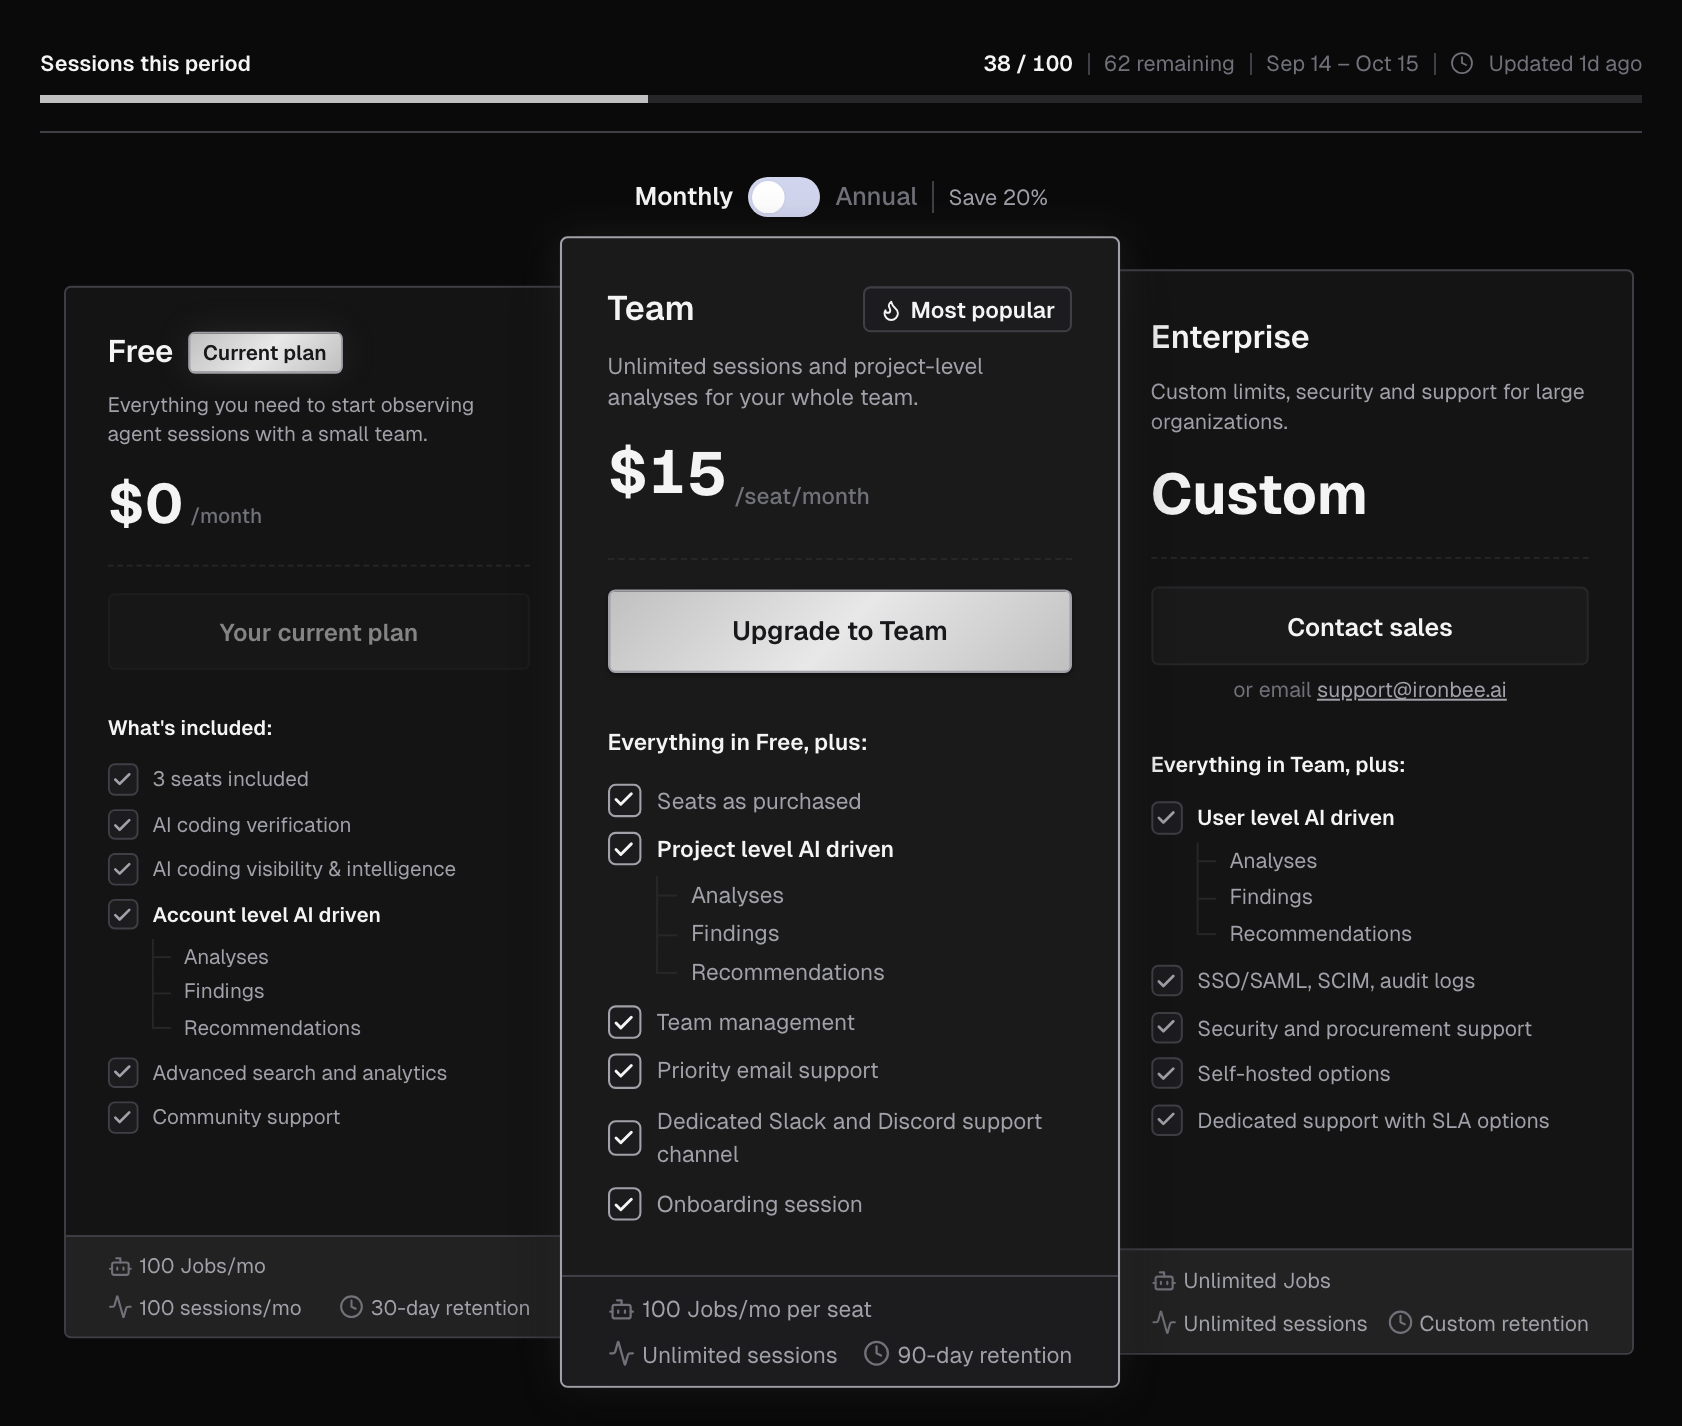Click the 62 remaining text
The height and width of the screenshot is (1426, 1682).
[x=1169, y=64]
